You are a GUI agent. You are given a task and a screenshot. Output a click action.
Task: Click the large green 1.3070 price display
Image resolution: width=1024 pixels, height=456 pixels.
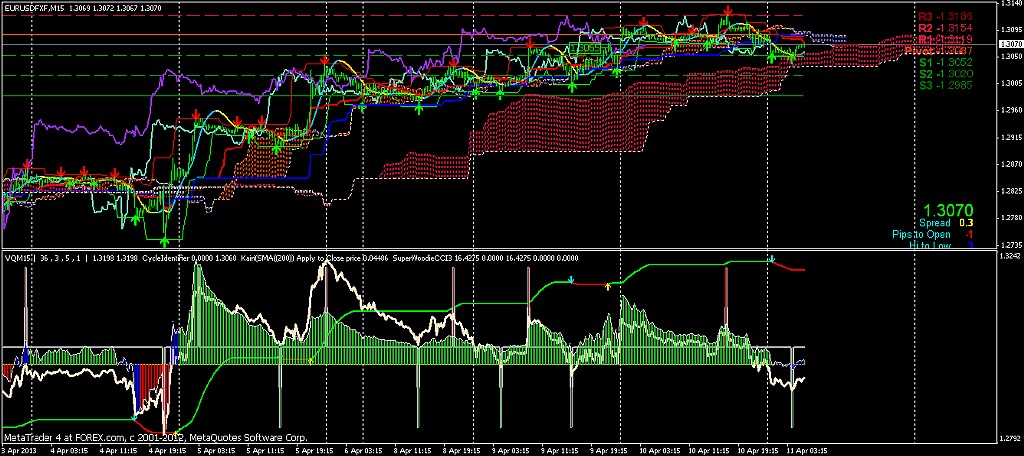click(948, 210)
